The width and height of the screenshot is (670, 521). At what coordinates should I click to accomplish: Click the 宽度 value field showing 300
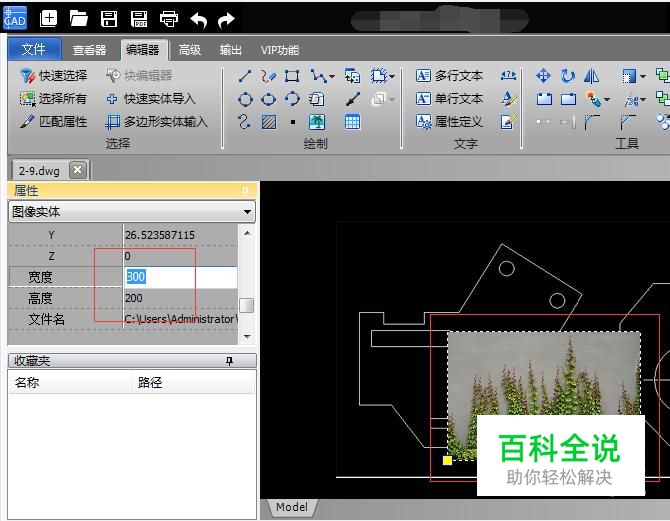[180, 277]
